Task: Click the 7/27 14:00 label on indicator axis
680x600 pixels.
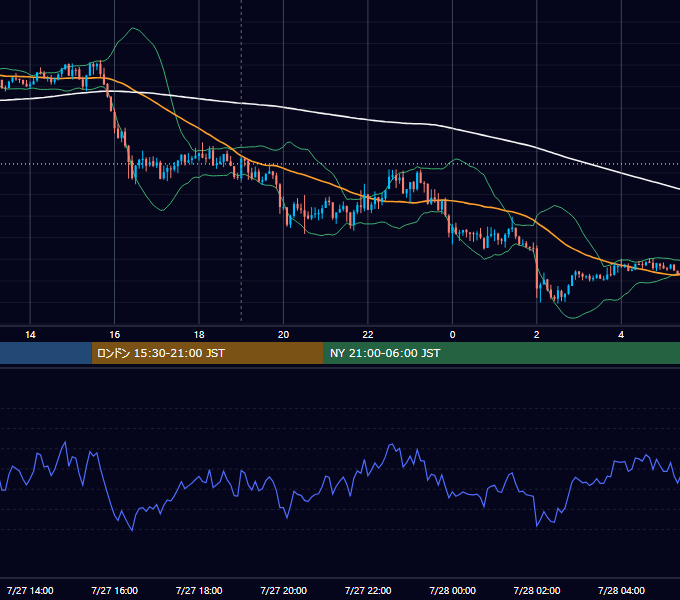Action: coord(30,590)
